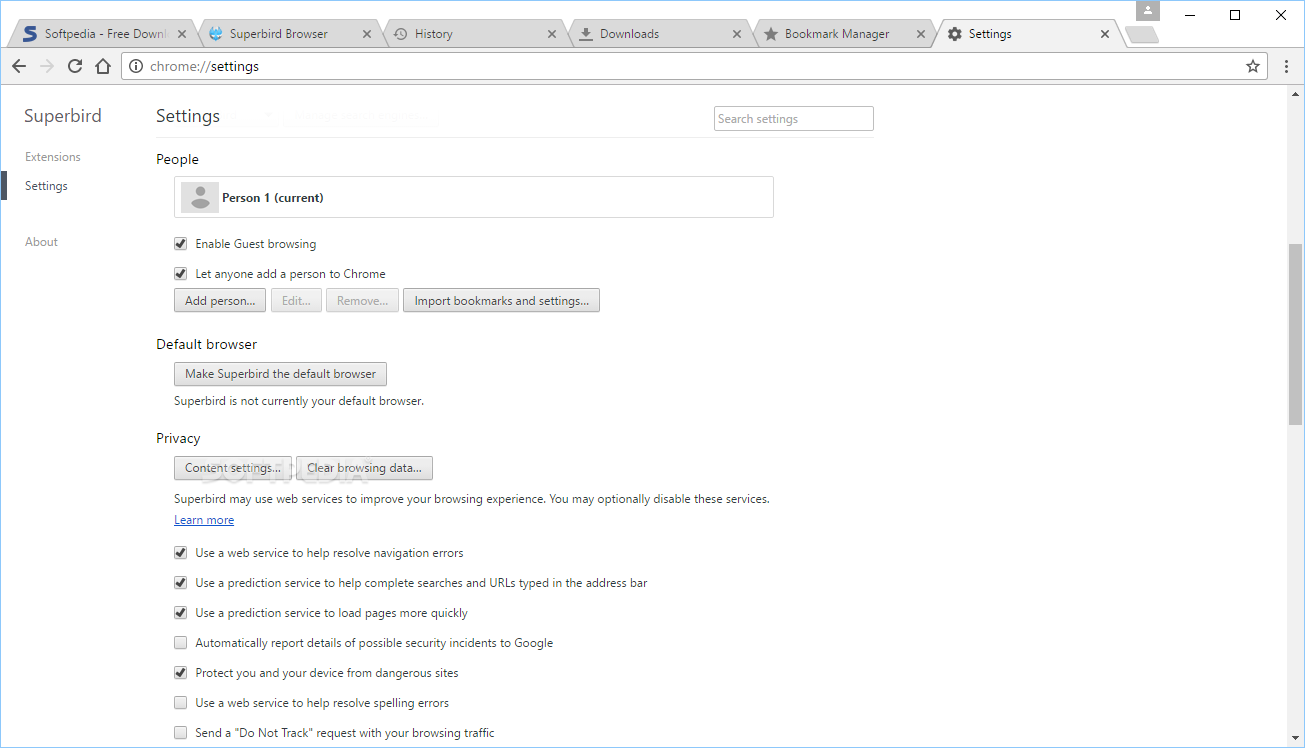The width and height of the screenshot is (1305, 748).
Task: Click the Edit person button
Action: (296, 300)
